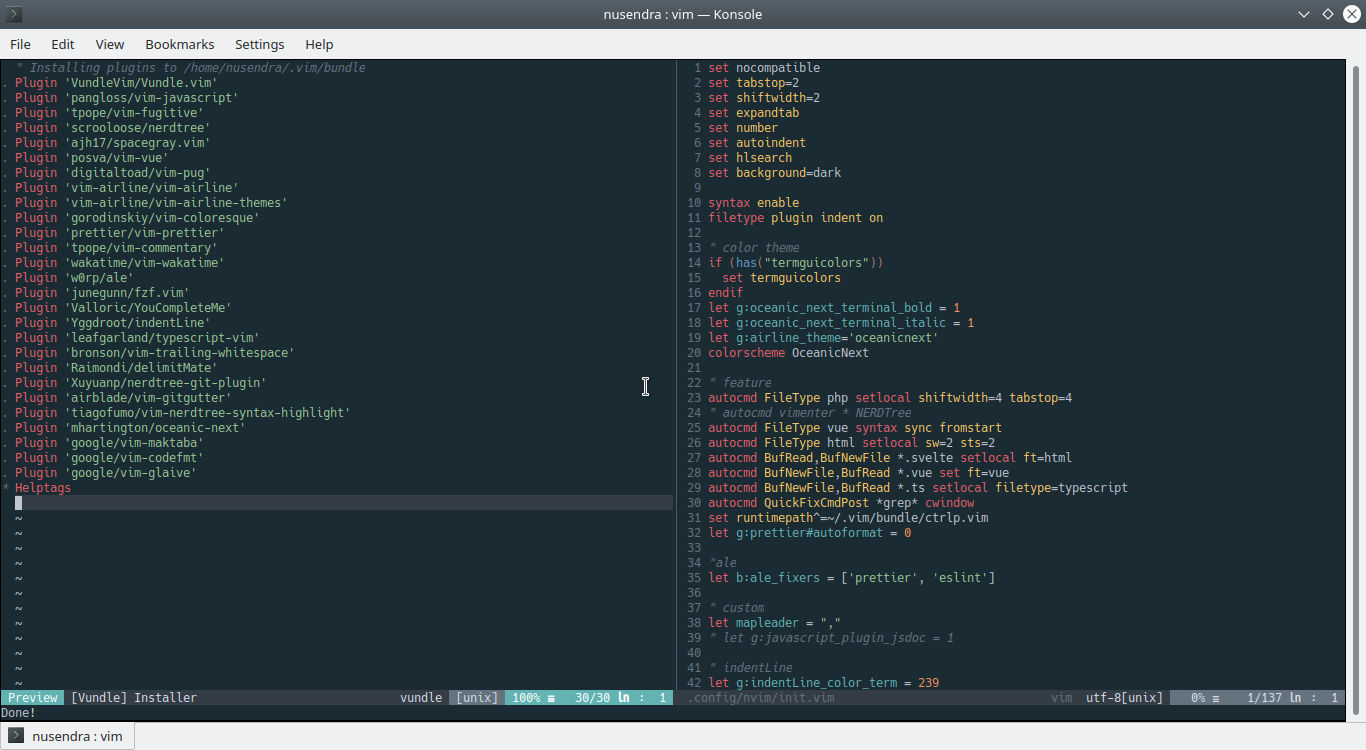Click the 'syntax enable' line
Screen dimensions: 1366x750
pyautogui.click(x=754, y=203)
